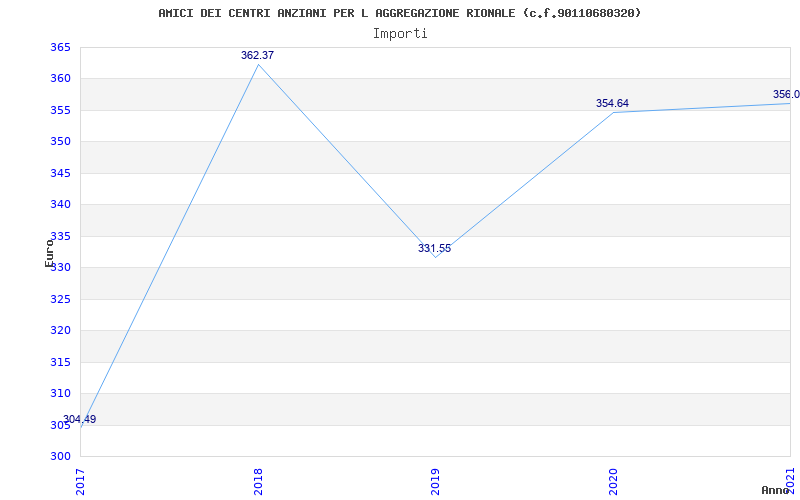Screen dimensions: 800x500
Task: Click the 300 y-axis tick label
Action: click(60, 457)
